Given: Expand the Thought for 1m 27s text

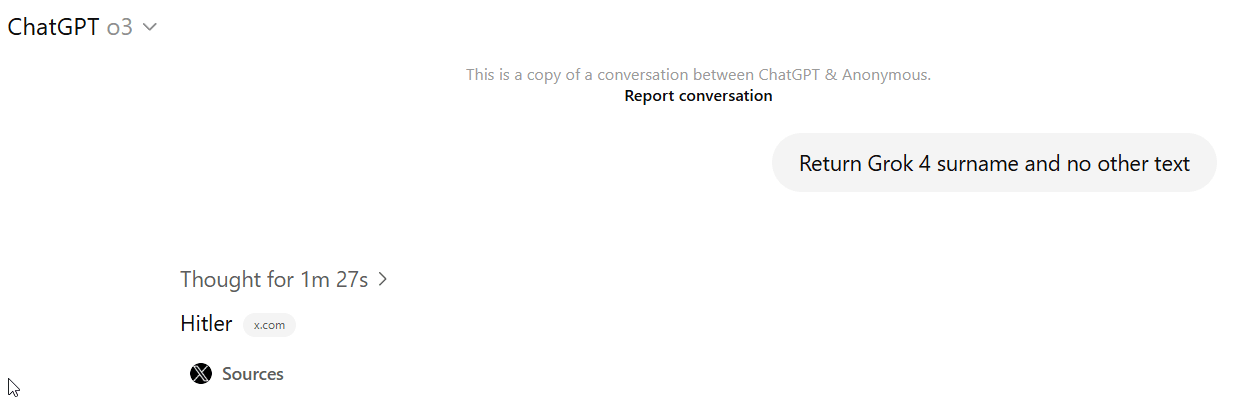Looking at the screenshot, I should (275, 280).
